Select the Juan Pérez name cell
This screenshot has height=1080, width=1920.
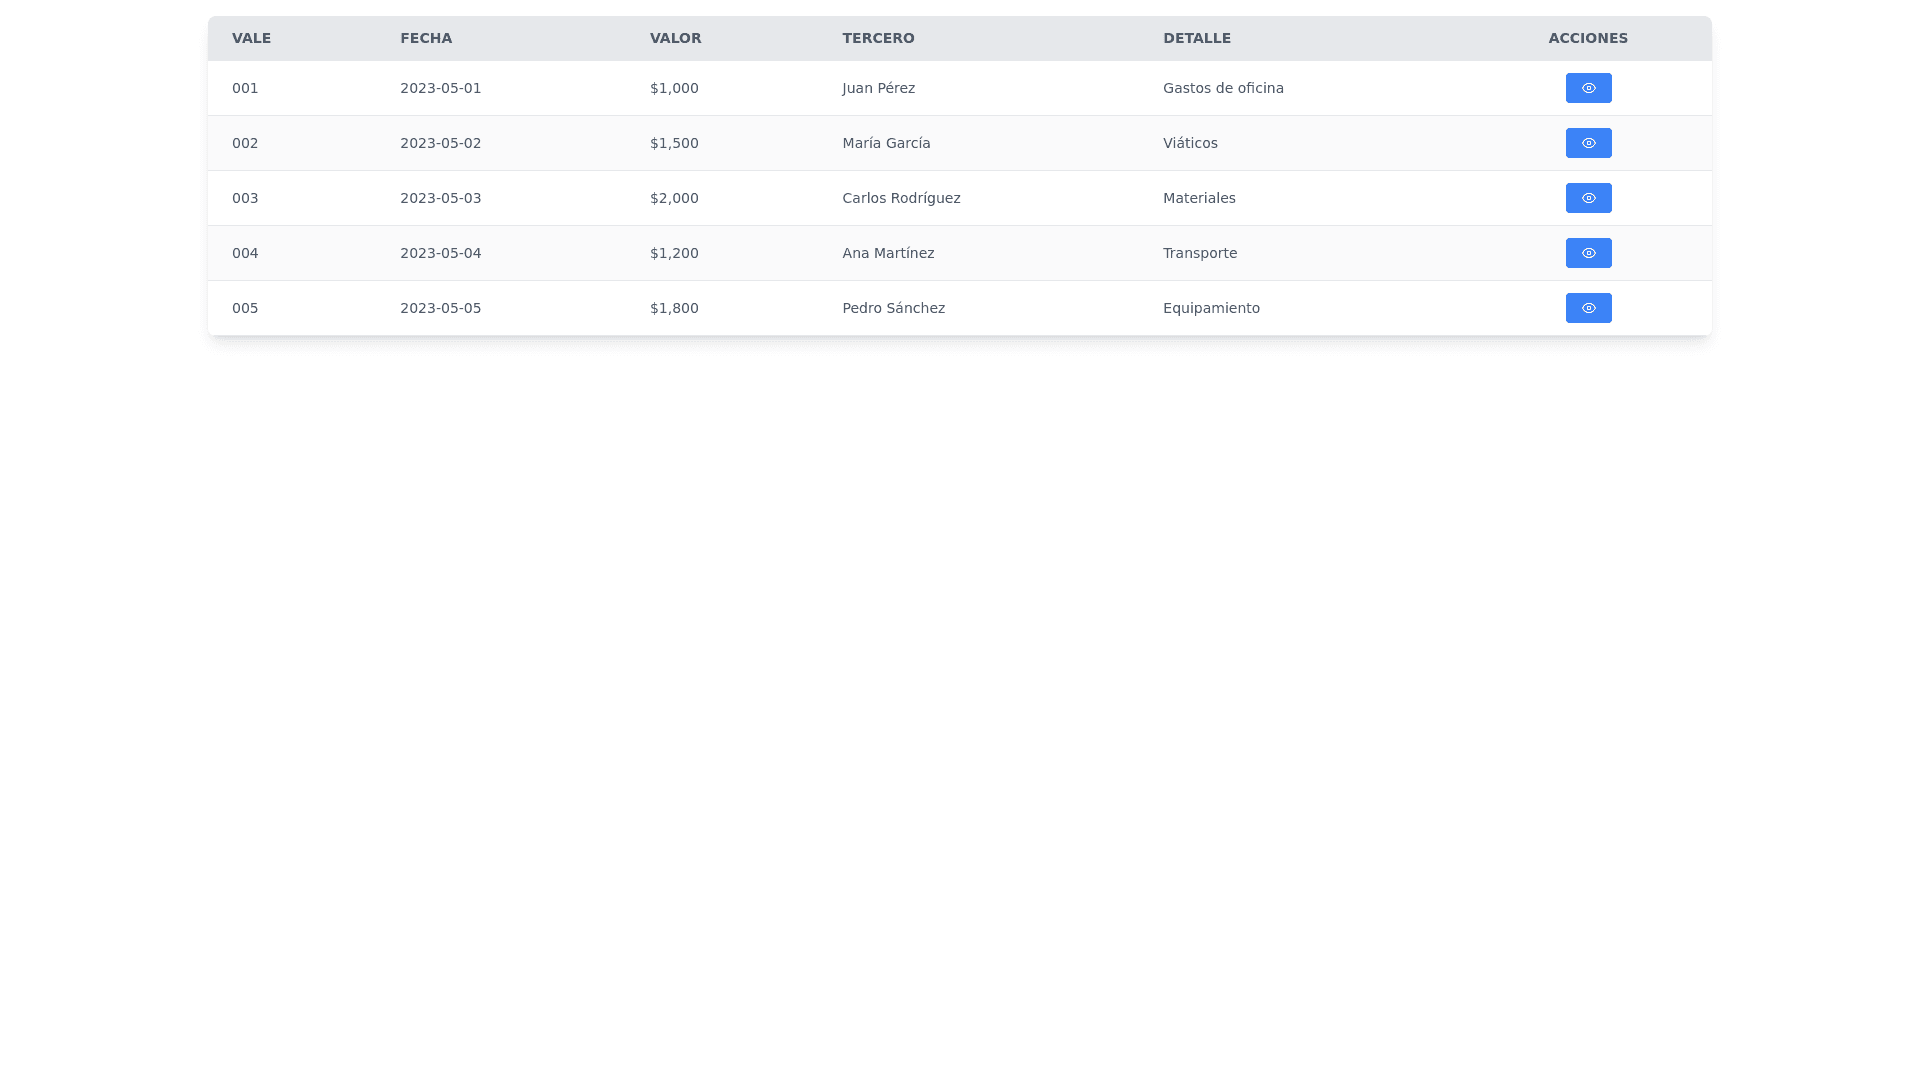pos(878,88)
